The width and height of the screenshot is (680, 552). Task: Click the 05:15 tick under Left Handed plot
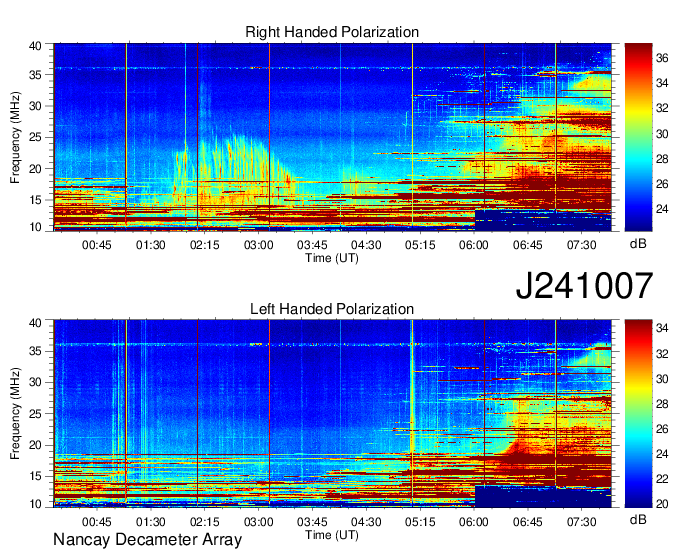420,522
